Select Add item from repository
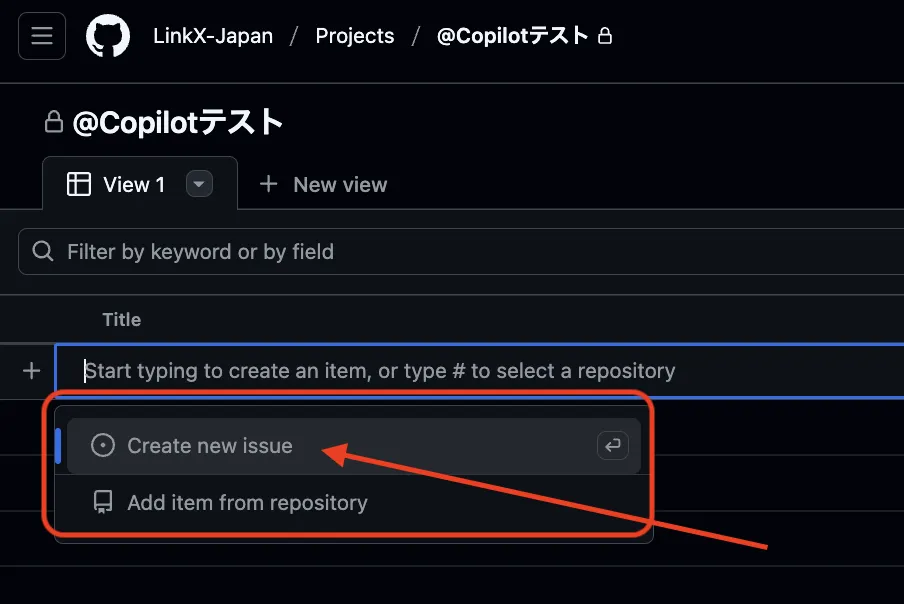The height and width of the screenshot is (604, 904). click(248, 502)
